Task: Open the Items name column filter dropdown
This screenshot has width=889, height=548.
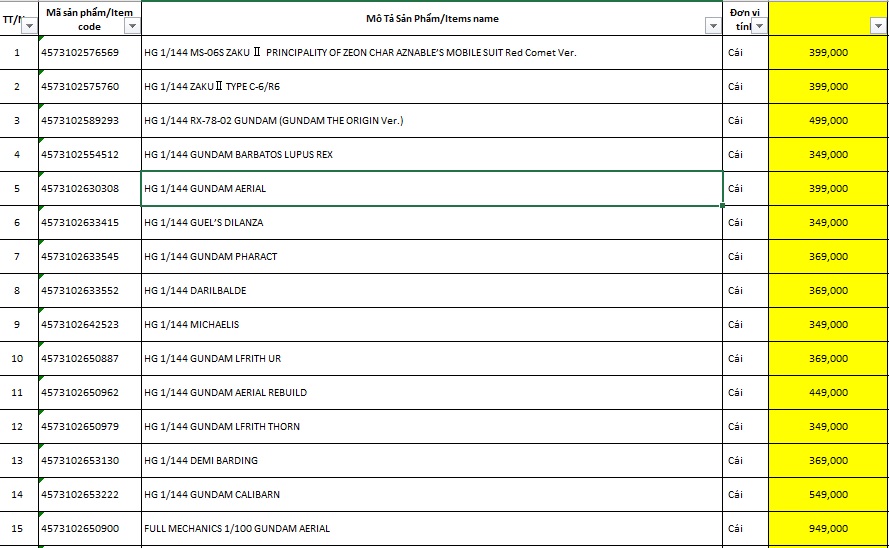Action: [x=713, y=26]
